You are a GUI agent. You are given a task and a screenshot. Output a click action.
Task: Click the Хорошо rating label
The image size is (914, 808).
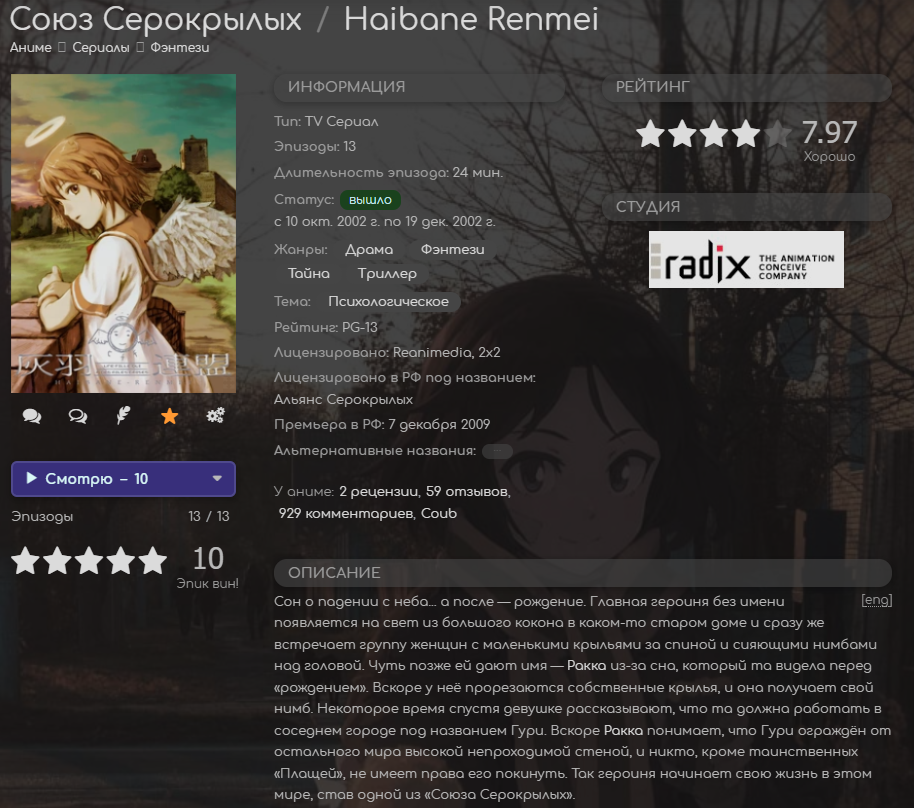coord(829,156)
